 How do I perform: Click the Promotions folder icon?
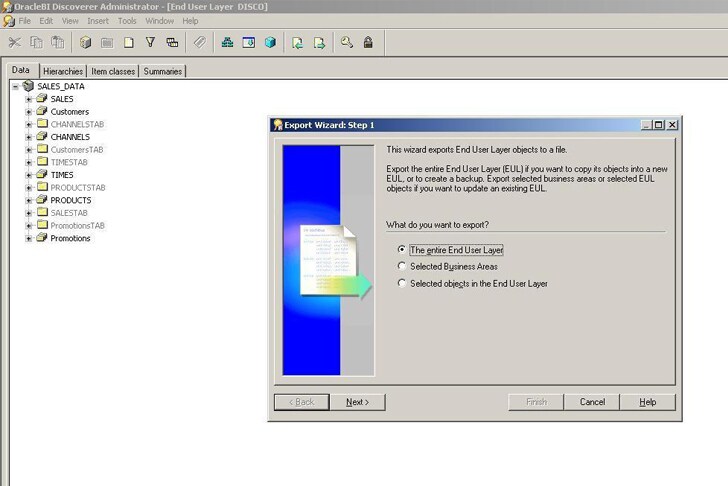pyautogui.click(x=42, y=237)
